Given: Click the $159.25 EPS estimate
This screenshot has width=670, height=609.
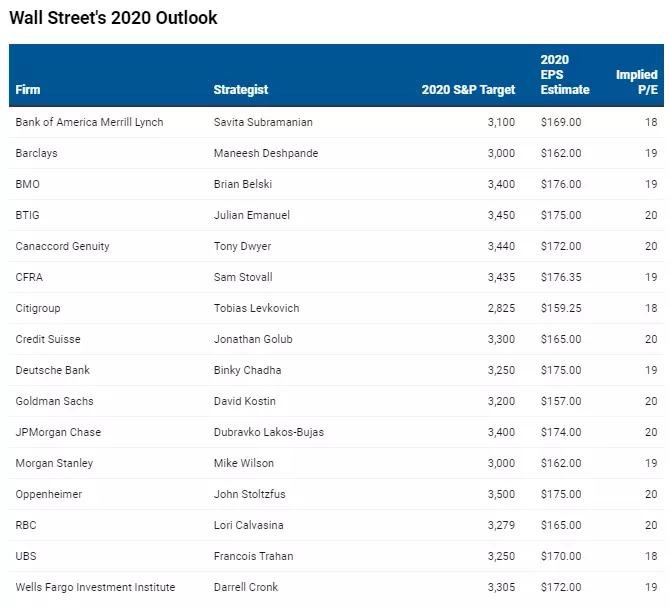Looking at the screenshot, I should [561, 308].
